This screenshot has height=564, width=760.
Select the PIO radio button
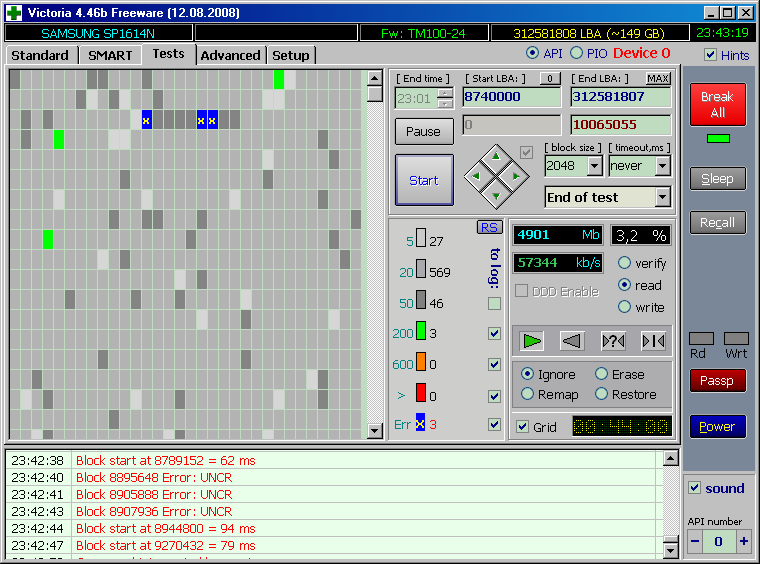576,53
